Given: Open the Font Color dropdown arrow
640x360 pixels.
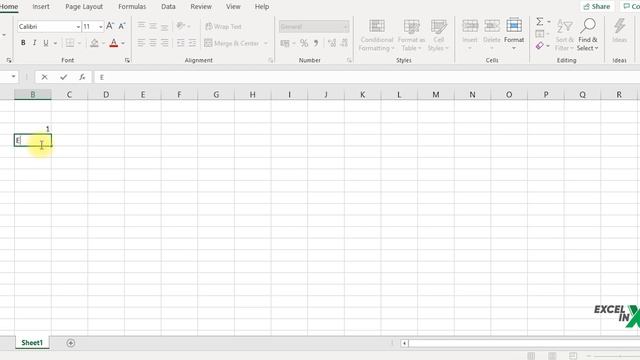Looking at the screenshot, I should tap(123, 43).
